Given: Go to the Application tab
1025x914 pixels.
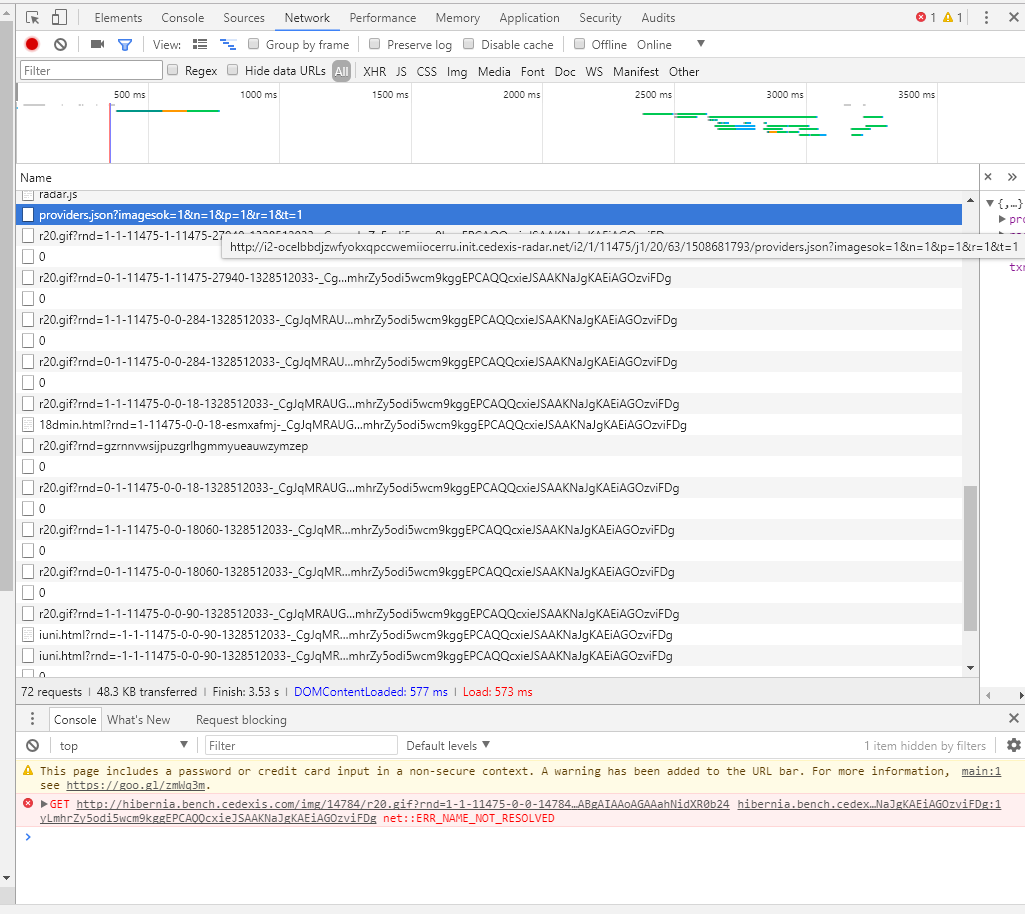Looking at the screenshot, I should tap(529, 18).
